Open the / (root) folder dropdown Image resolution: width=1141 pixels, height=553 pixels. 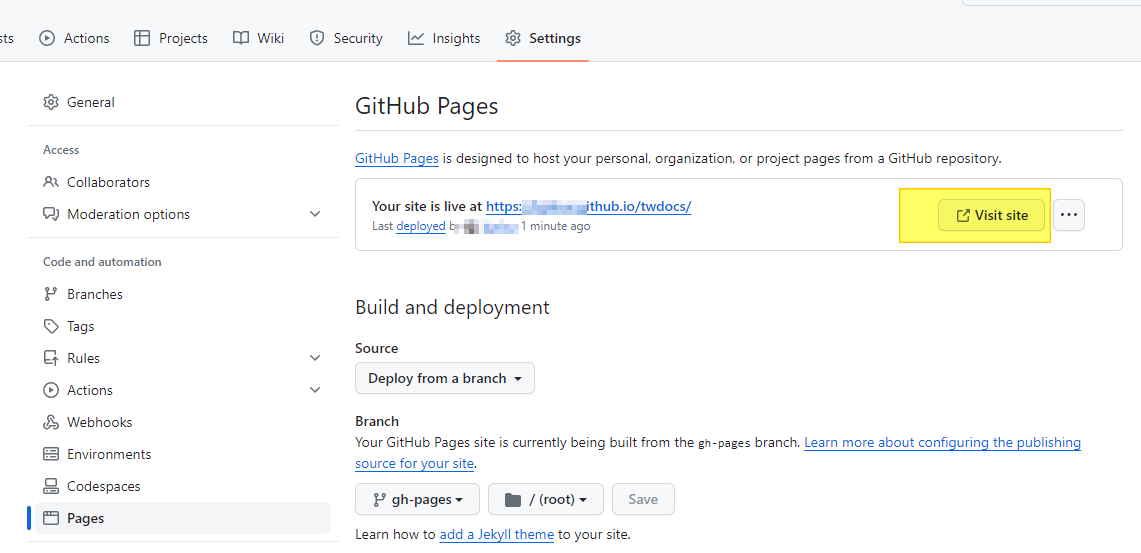546,499
